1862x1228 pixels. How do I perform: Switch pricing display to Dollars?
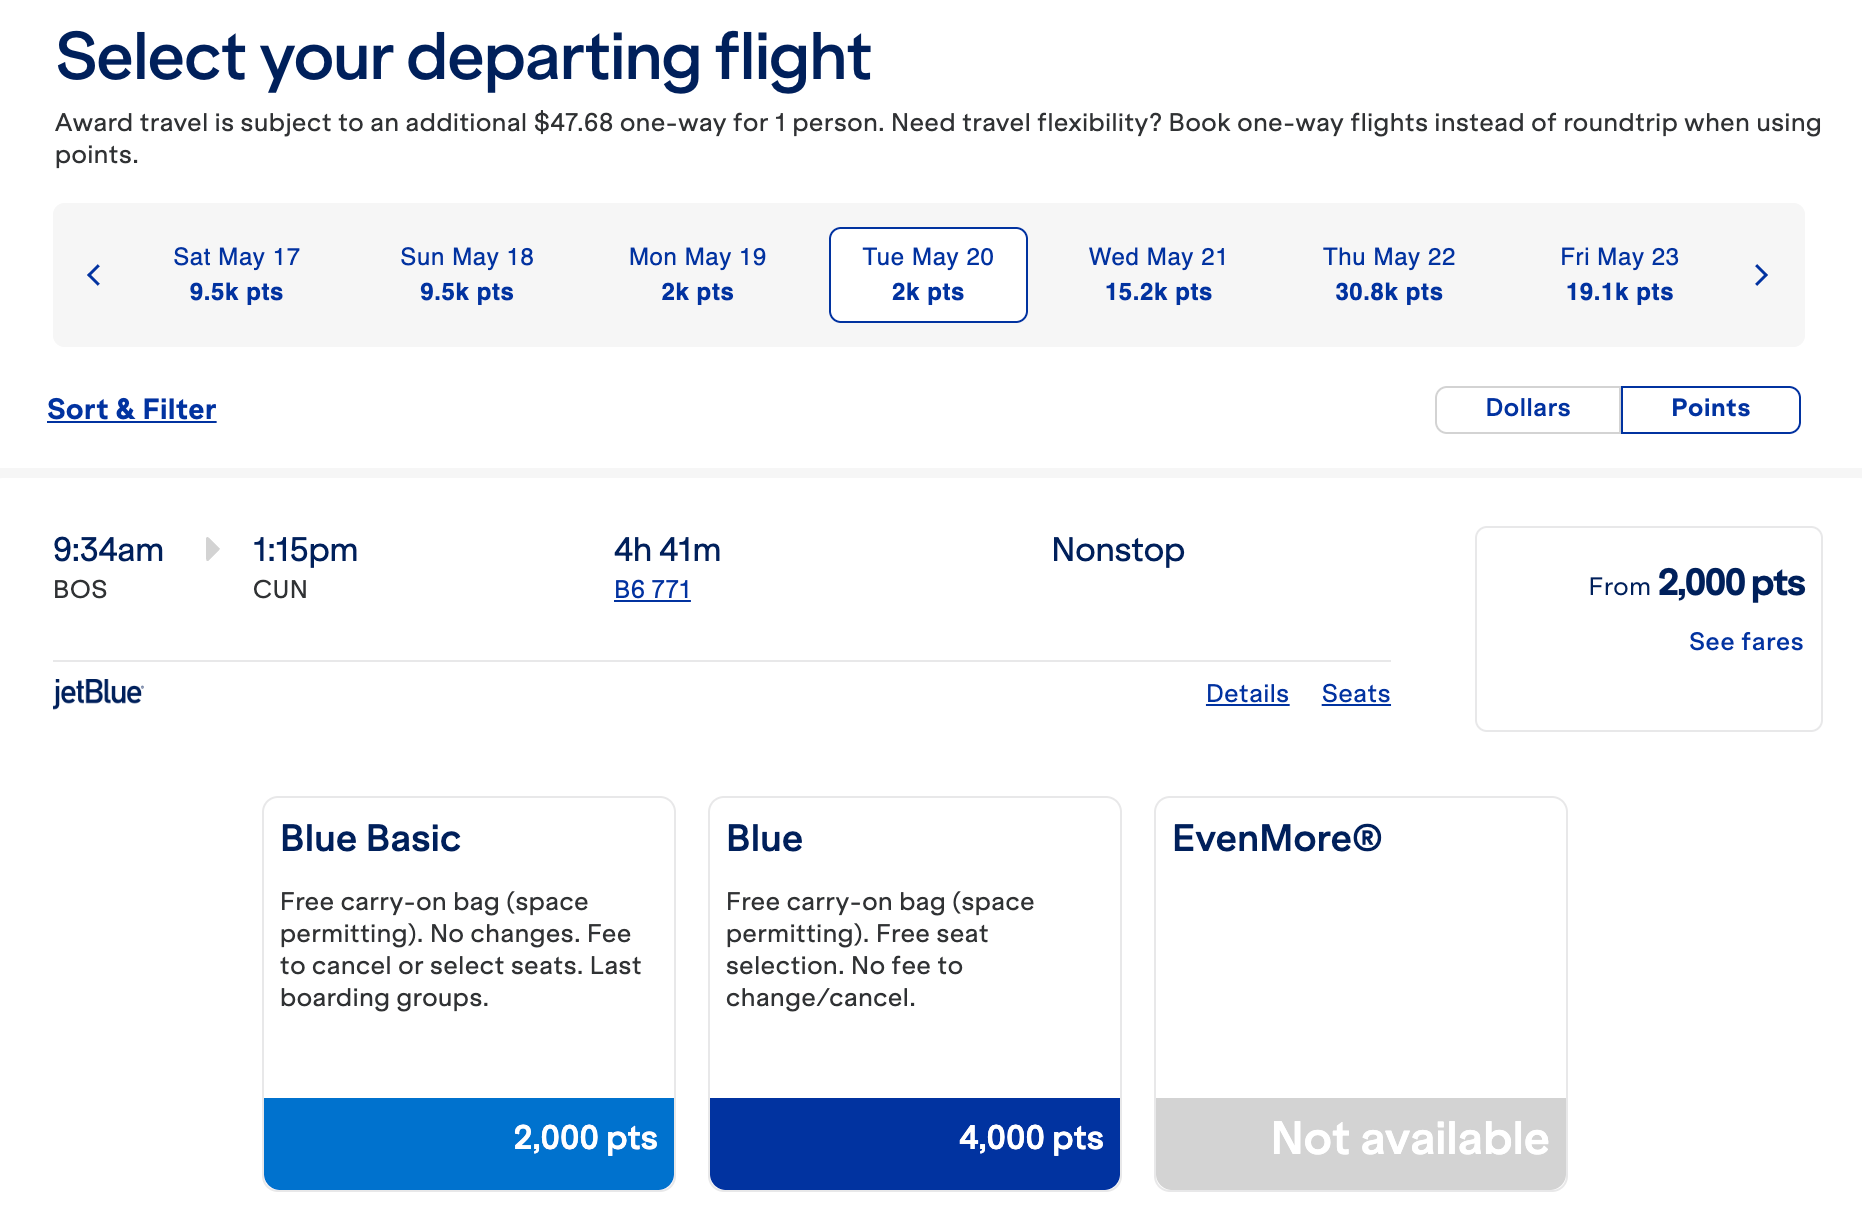[1527, 409]
